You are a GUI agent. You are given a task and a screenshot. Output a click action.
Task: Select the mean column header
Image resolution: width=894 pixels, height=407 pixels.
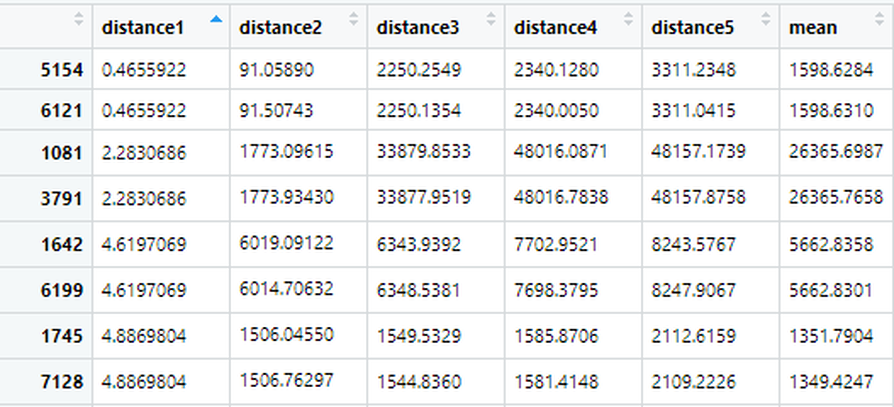click(x=813, y=27)
